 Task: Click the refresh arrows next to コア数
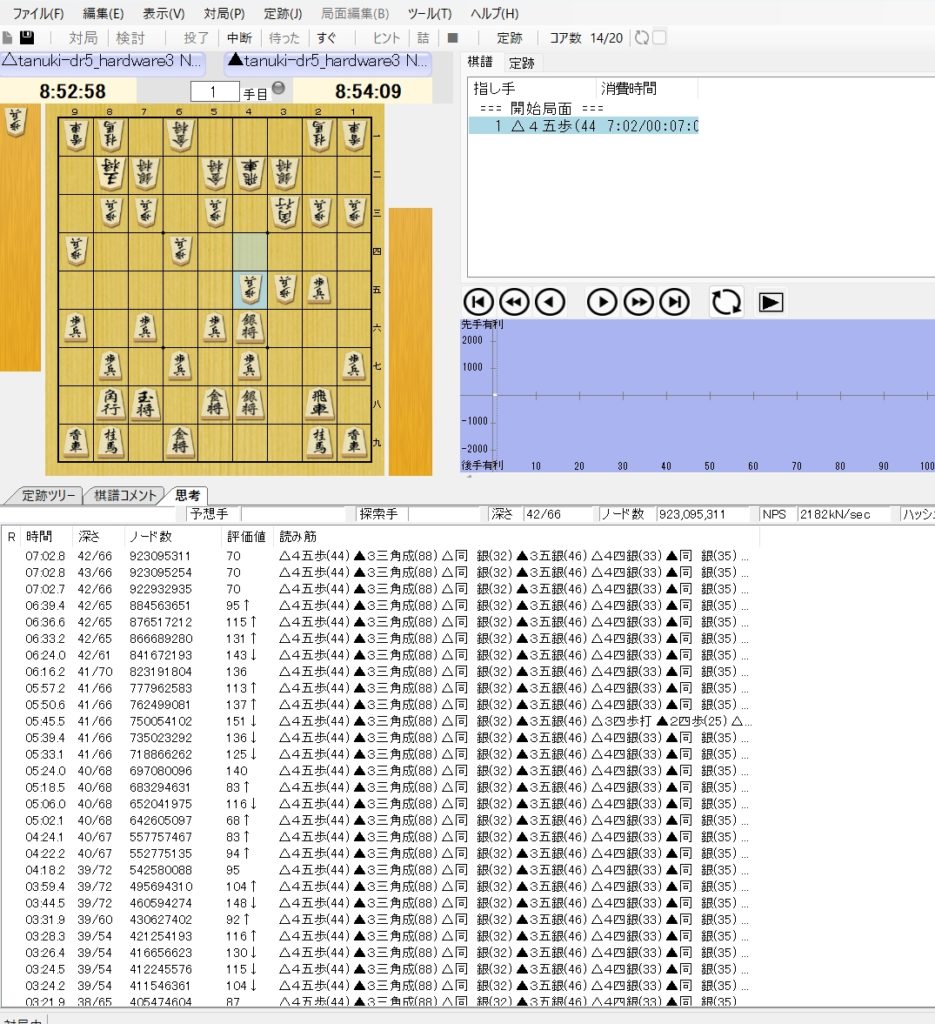[x=641, y=38]
